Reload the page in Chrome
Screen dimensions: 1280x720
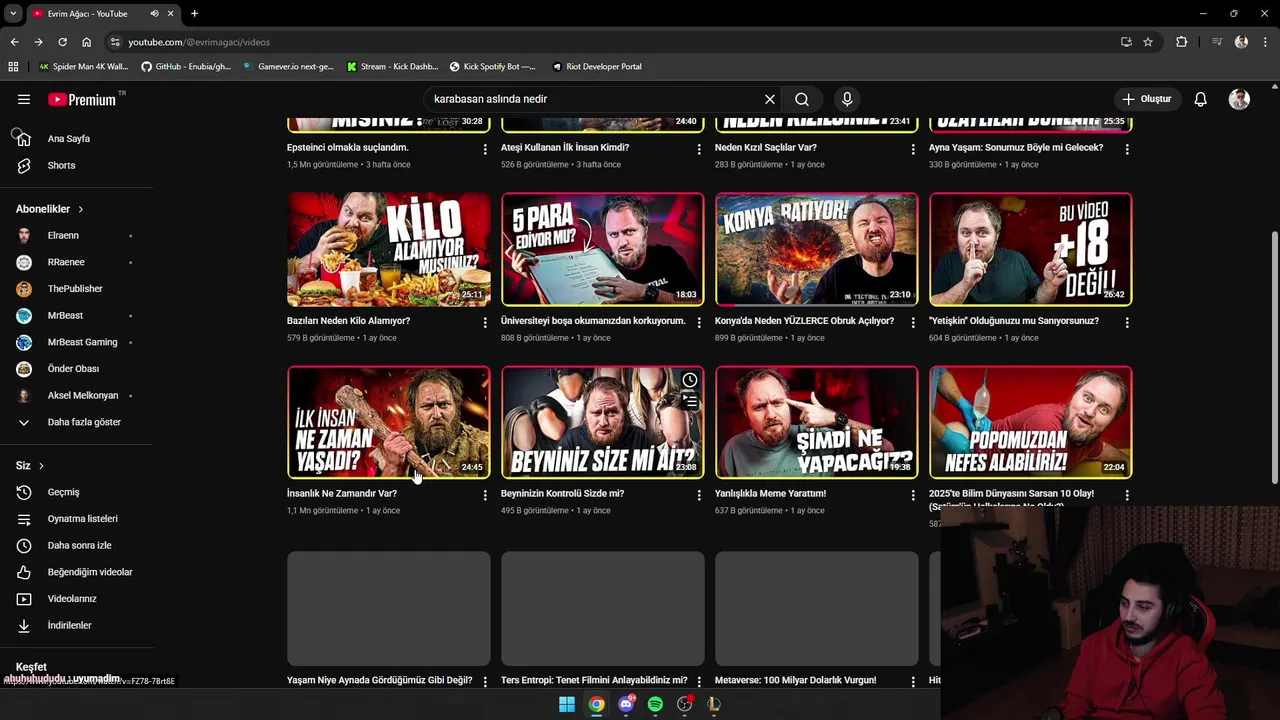pos(62,42)
